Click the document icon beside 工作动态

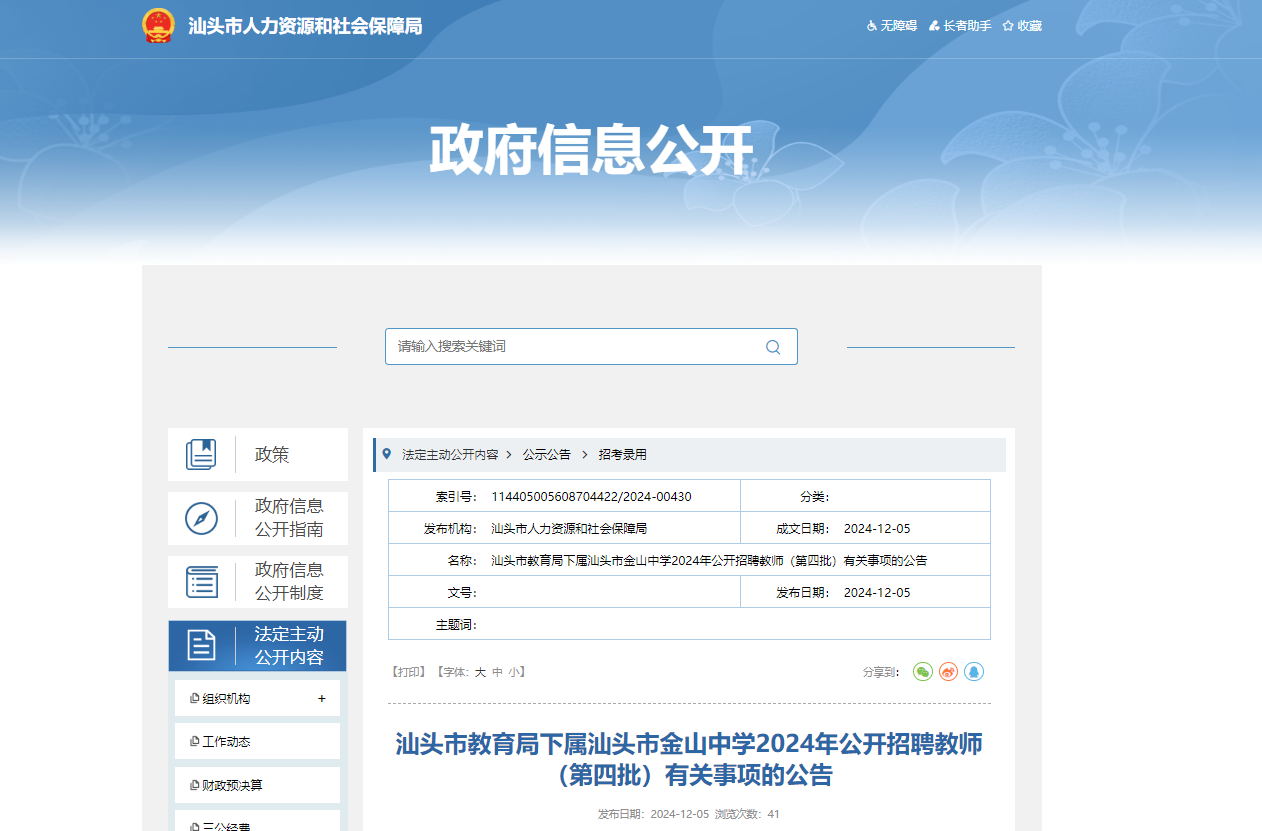[x=194, y=742]
